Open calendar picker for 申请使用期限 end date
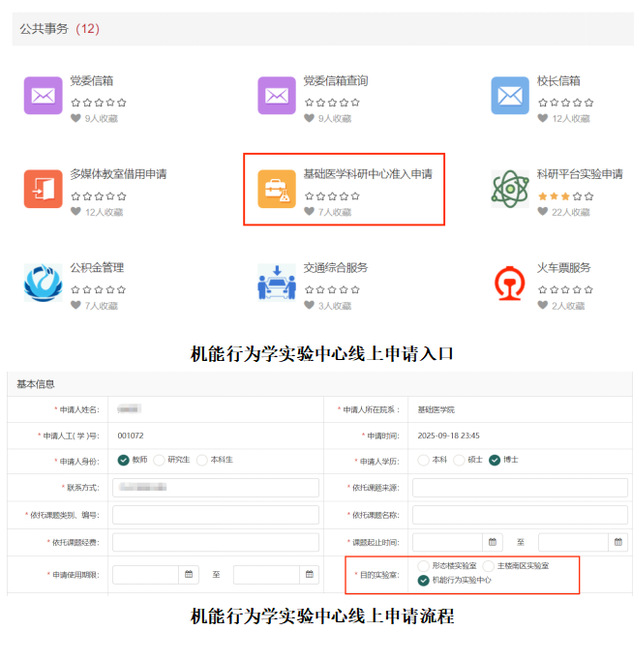639x661 pixels. pyautogui.click(x=309, y=575)
